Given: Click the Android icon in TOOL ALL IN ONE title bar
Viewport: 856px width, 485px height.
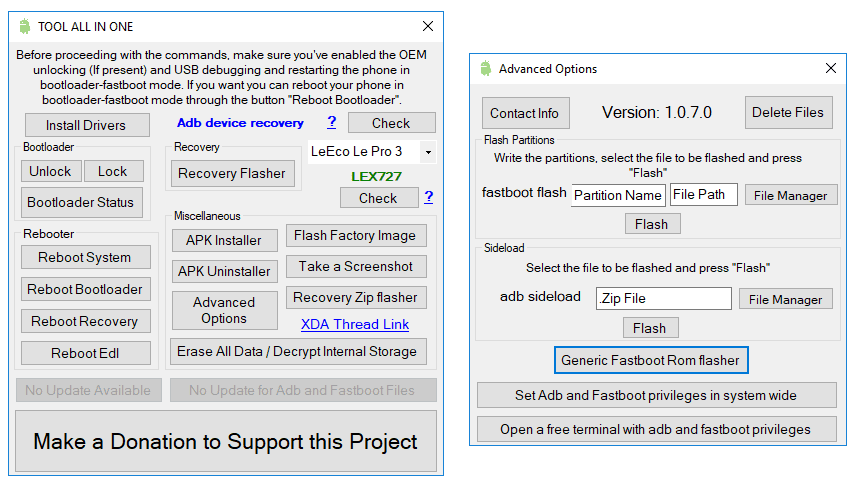Looking at the screenshot, I should [25, 26].
